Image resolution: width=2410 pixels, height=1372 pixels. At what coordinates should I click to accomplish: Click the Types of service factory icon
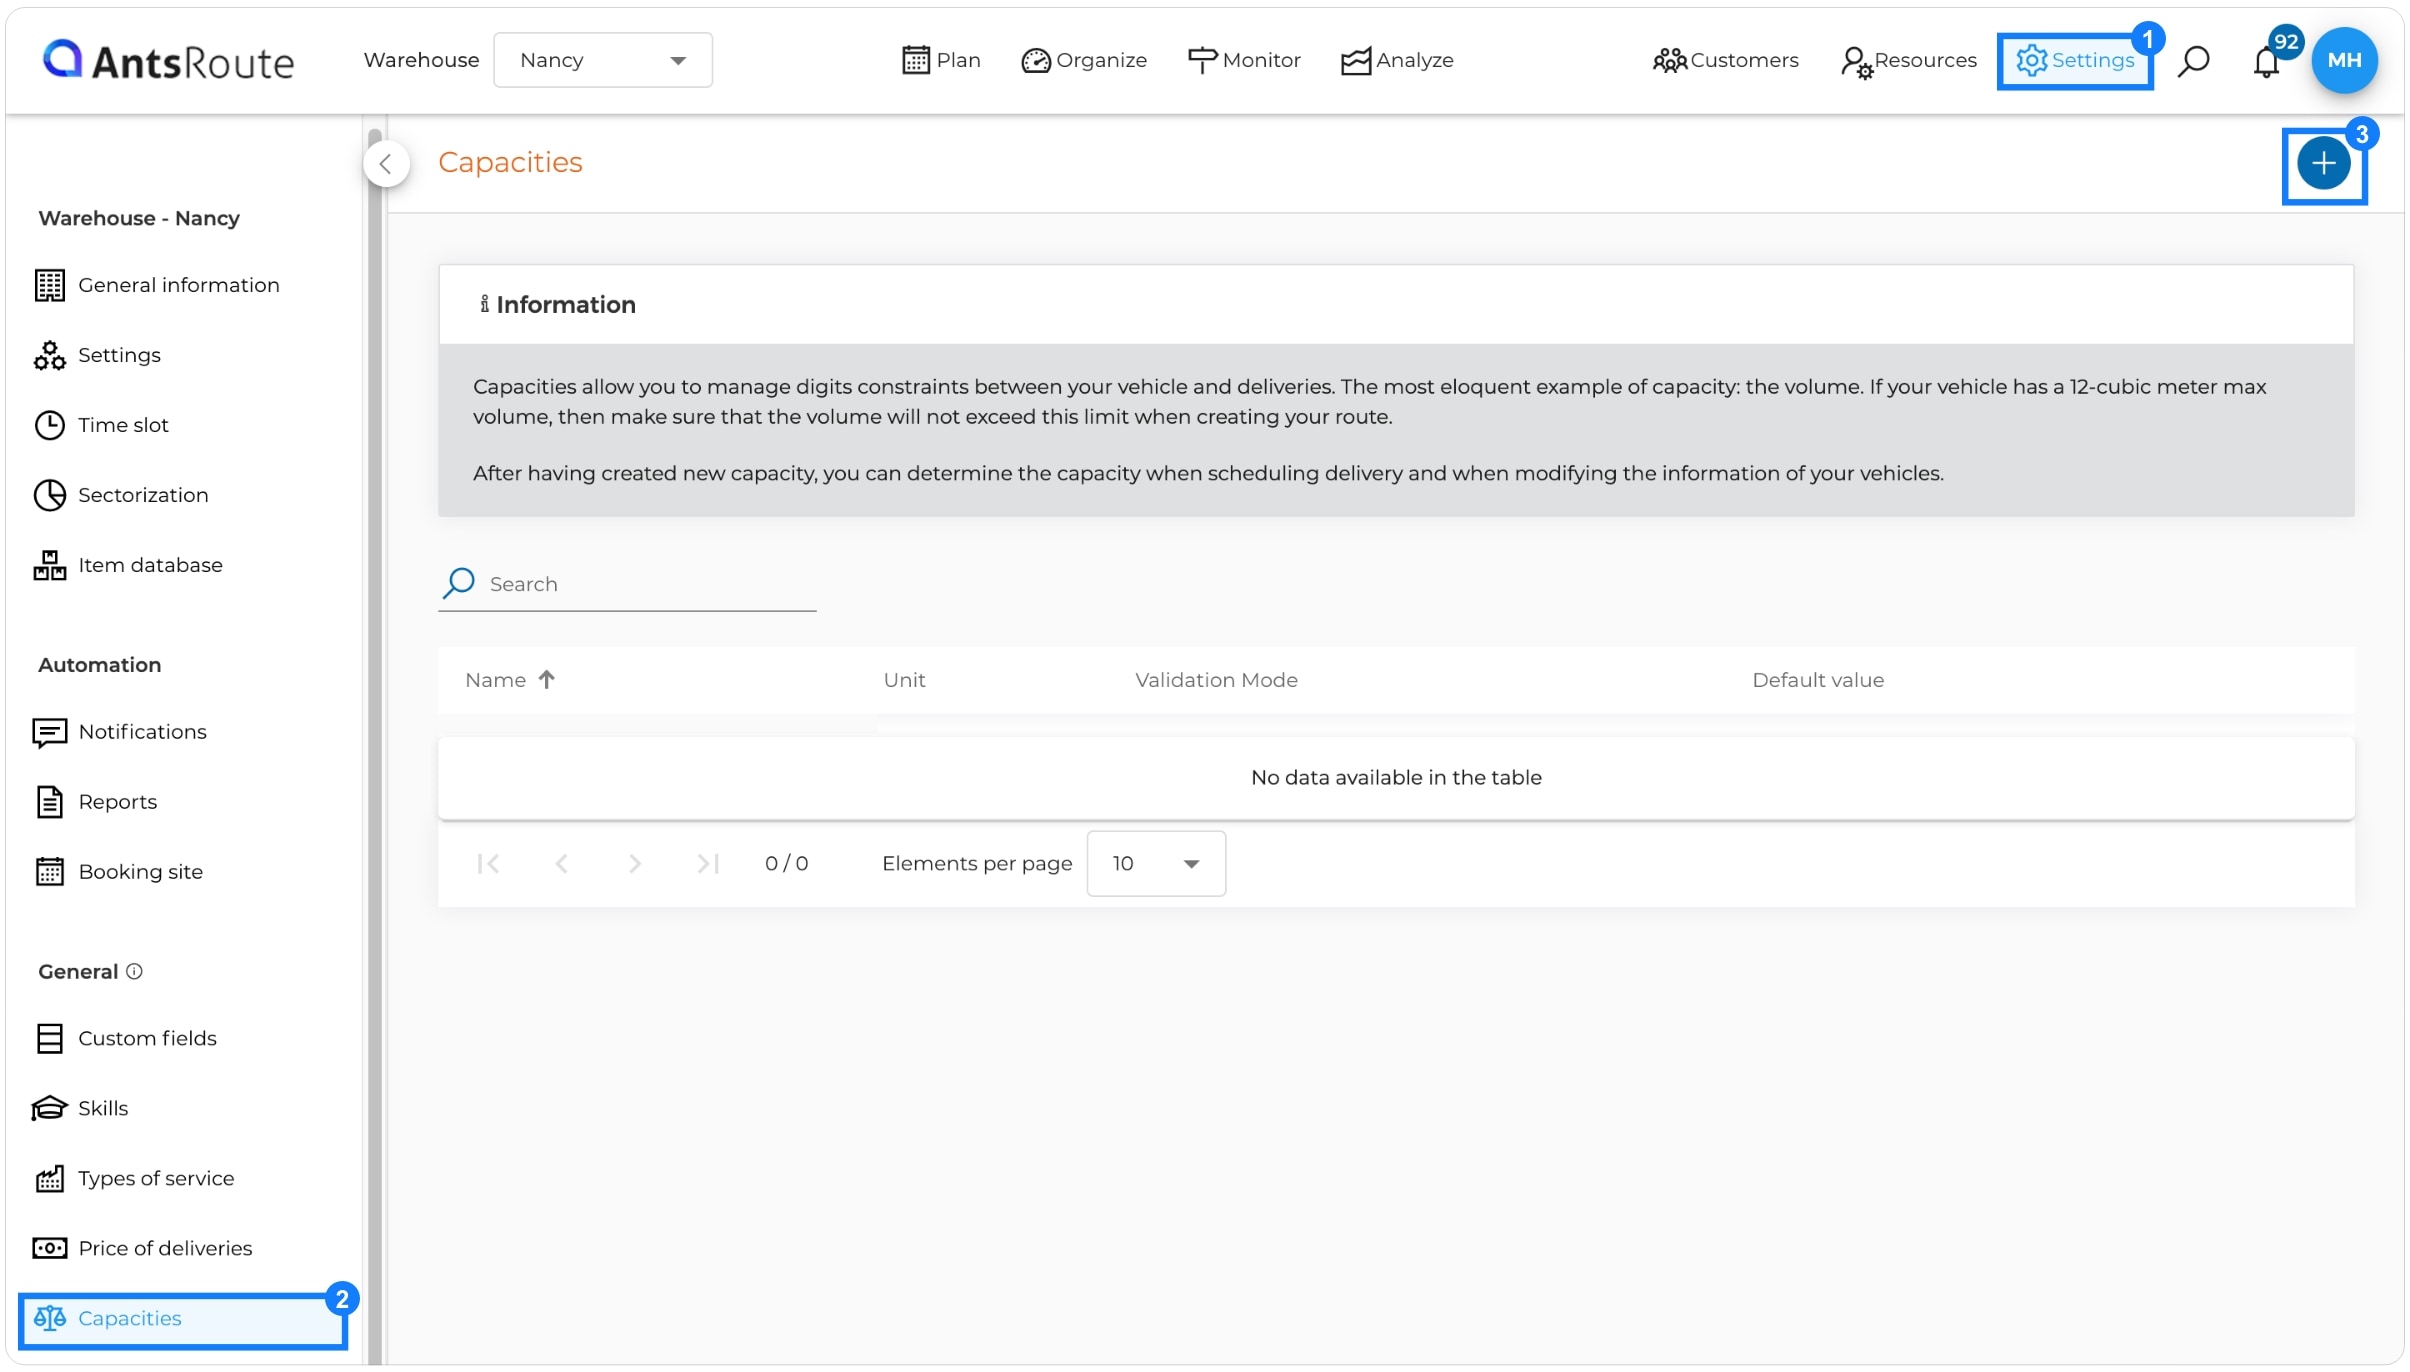click(x=50, y=1178)
